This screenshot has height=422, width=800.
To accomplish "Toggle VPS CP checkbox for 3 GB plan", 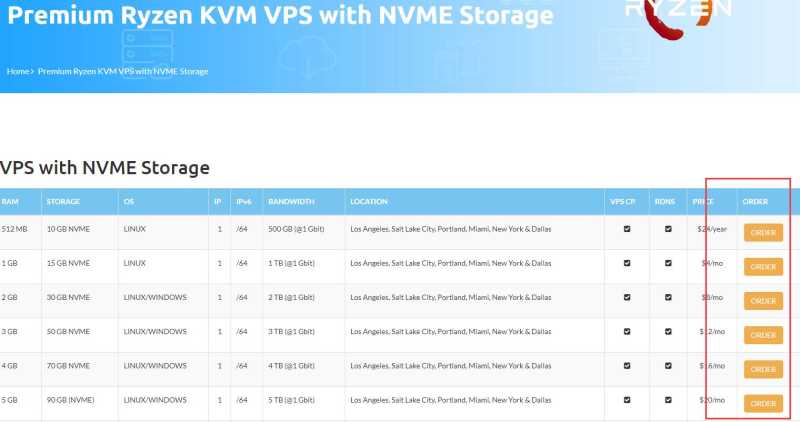I will click(x=627, y=331).
